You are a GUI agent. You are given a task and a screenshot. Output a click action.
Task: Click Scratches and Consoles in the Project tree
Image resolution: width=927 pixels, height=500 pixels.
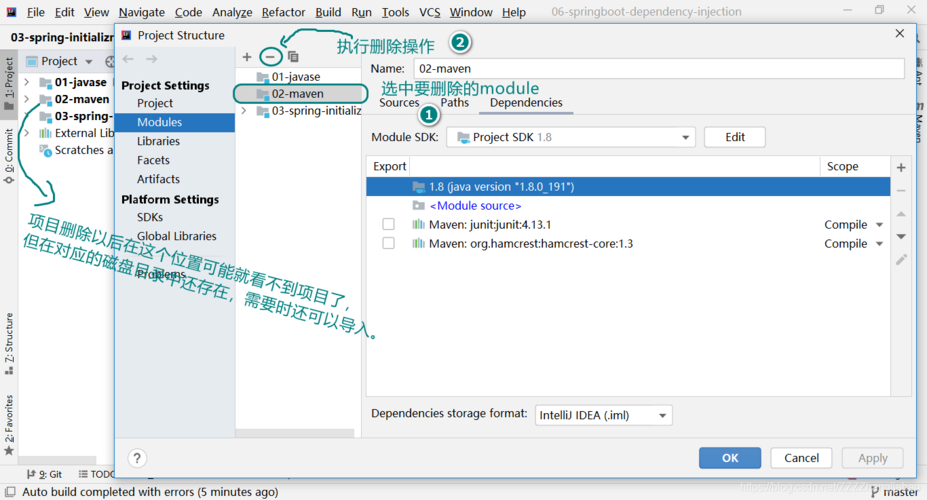pyautogui.click(x=76, y=150)
